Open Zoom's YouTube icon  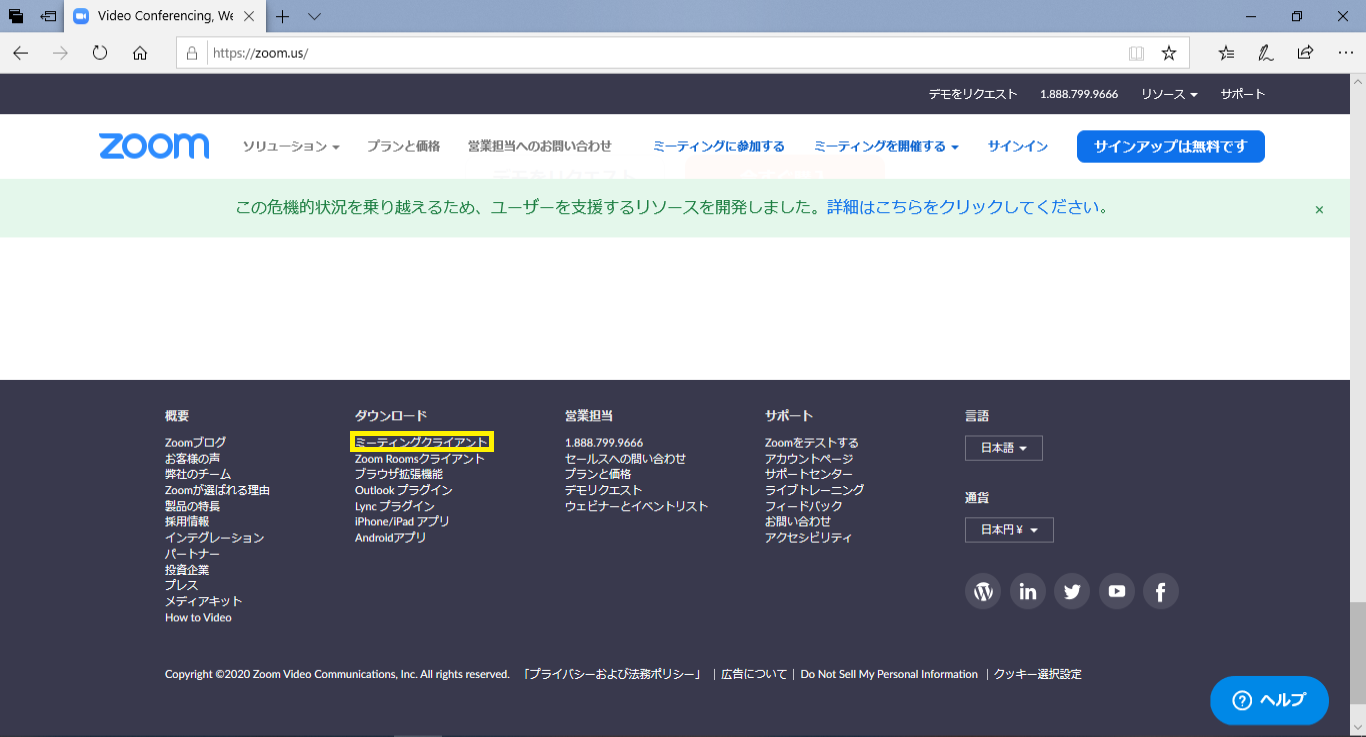click(1117, 591)
